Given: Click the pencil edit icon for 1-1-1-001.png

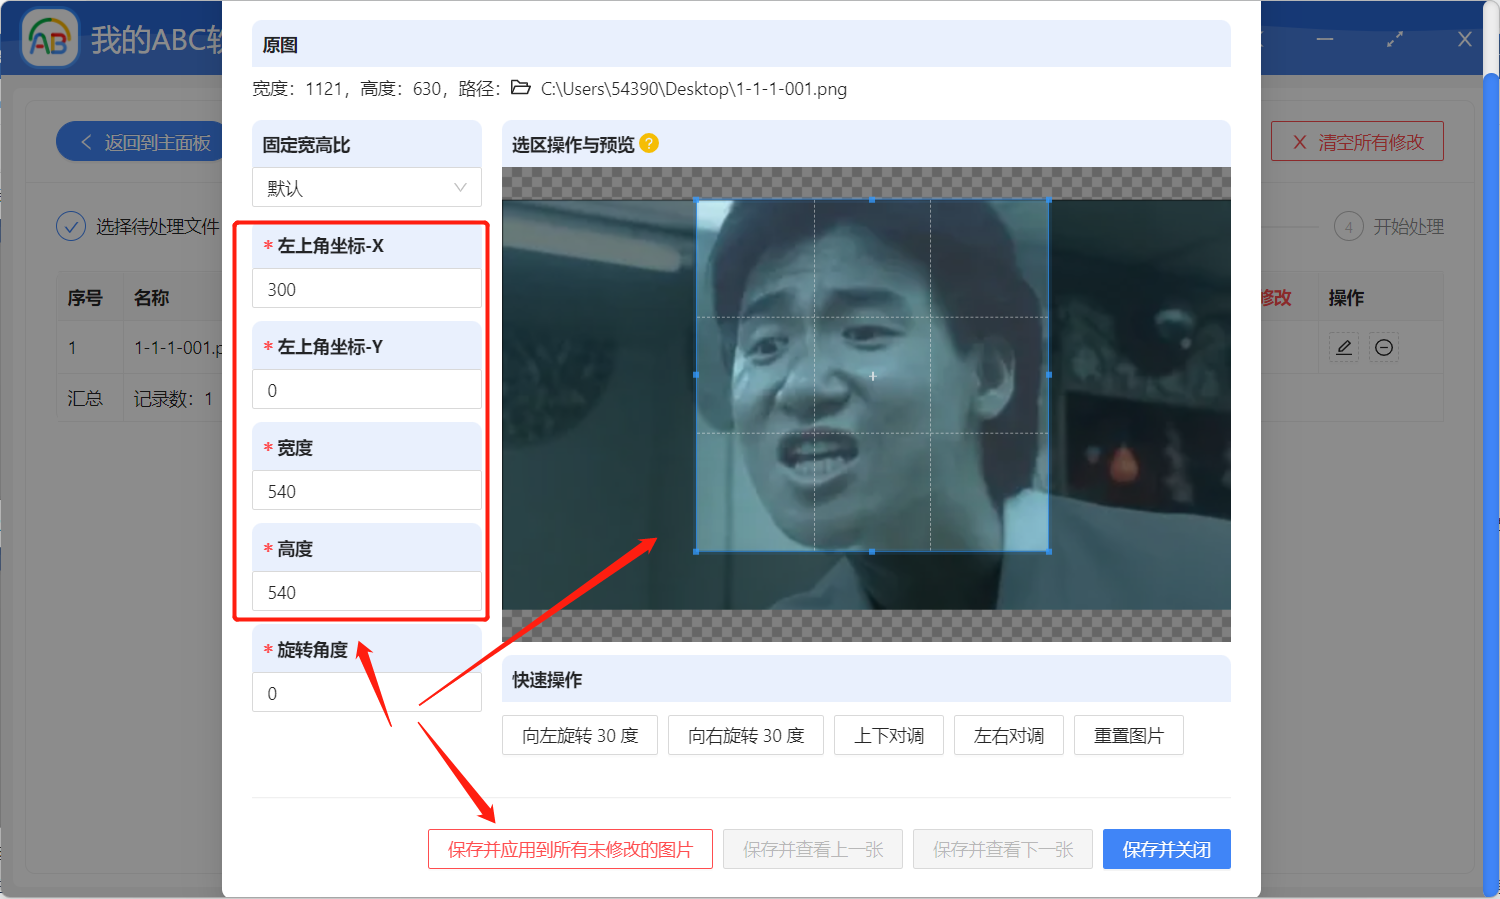Looking at the screenshot, I should click(1343, 347).
